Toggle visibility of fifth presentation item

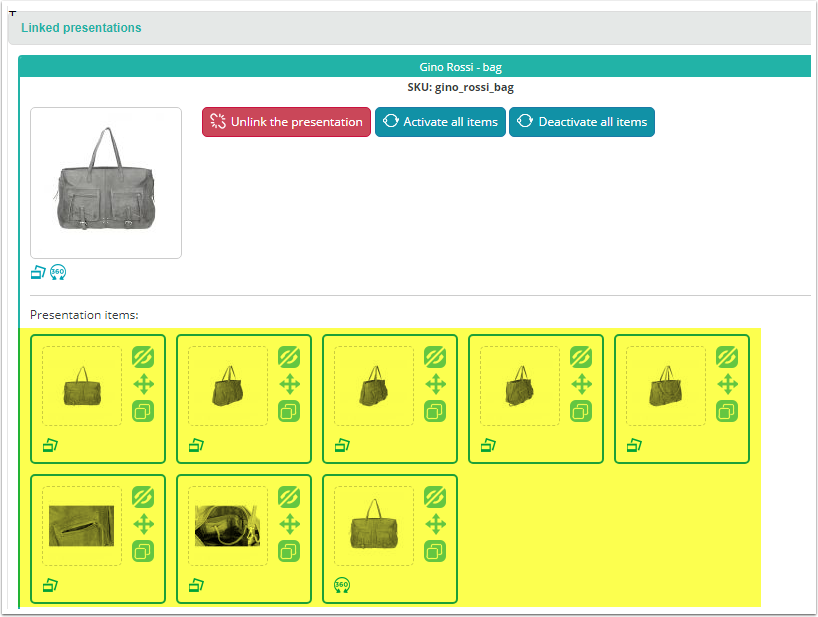(x=727, y=357)
